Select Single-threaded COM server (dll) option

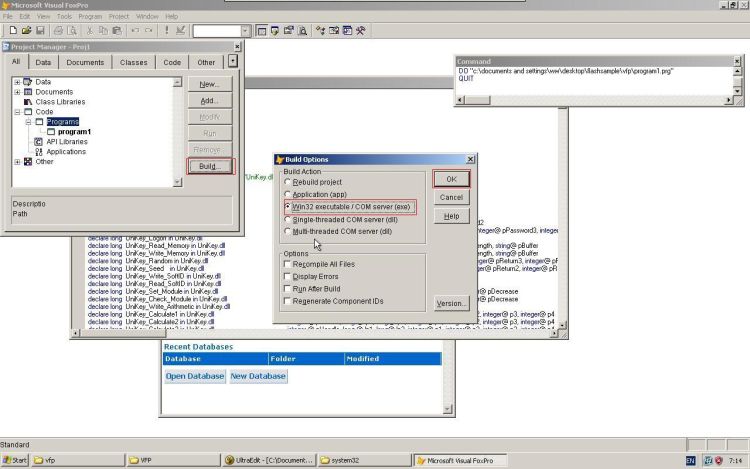coord(287,219)
